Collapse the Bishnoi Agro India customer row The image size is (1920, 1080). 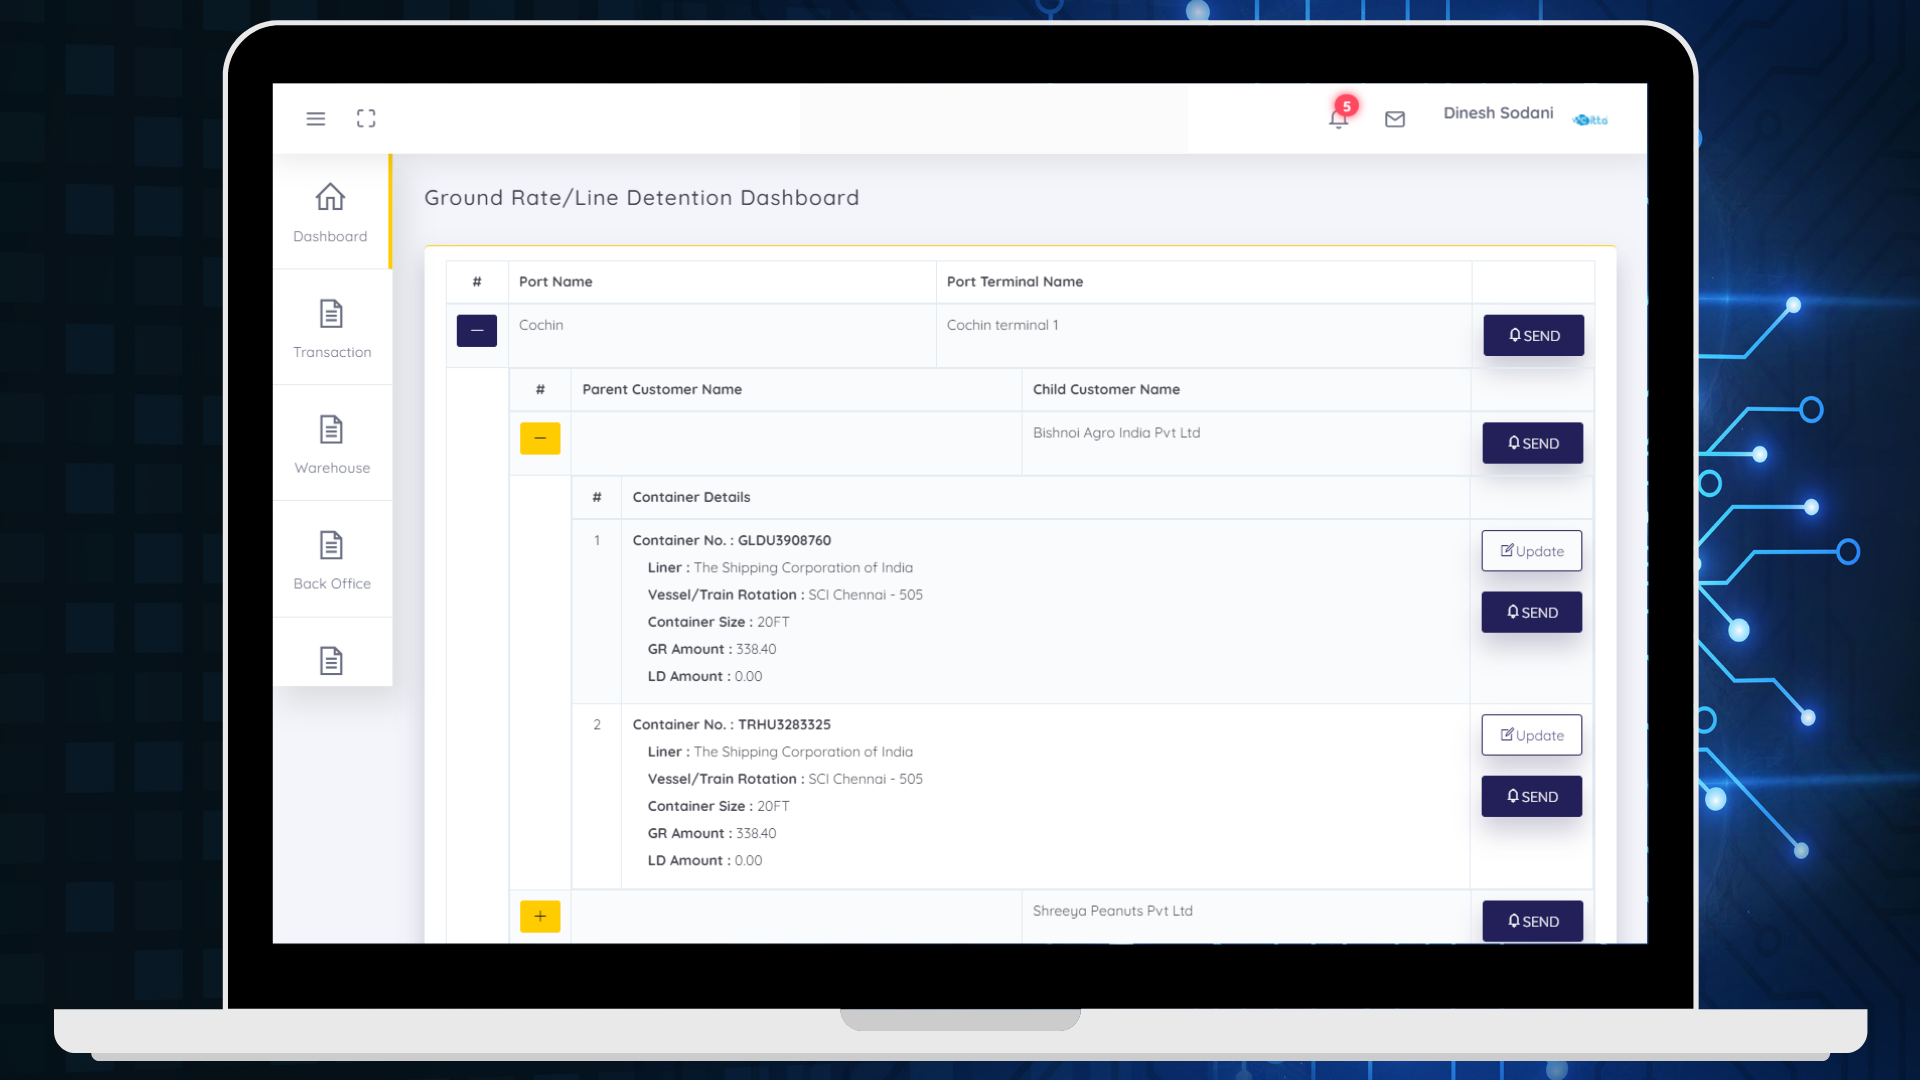[x=540, y=438]
